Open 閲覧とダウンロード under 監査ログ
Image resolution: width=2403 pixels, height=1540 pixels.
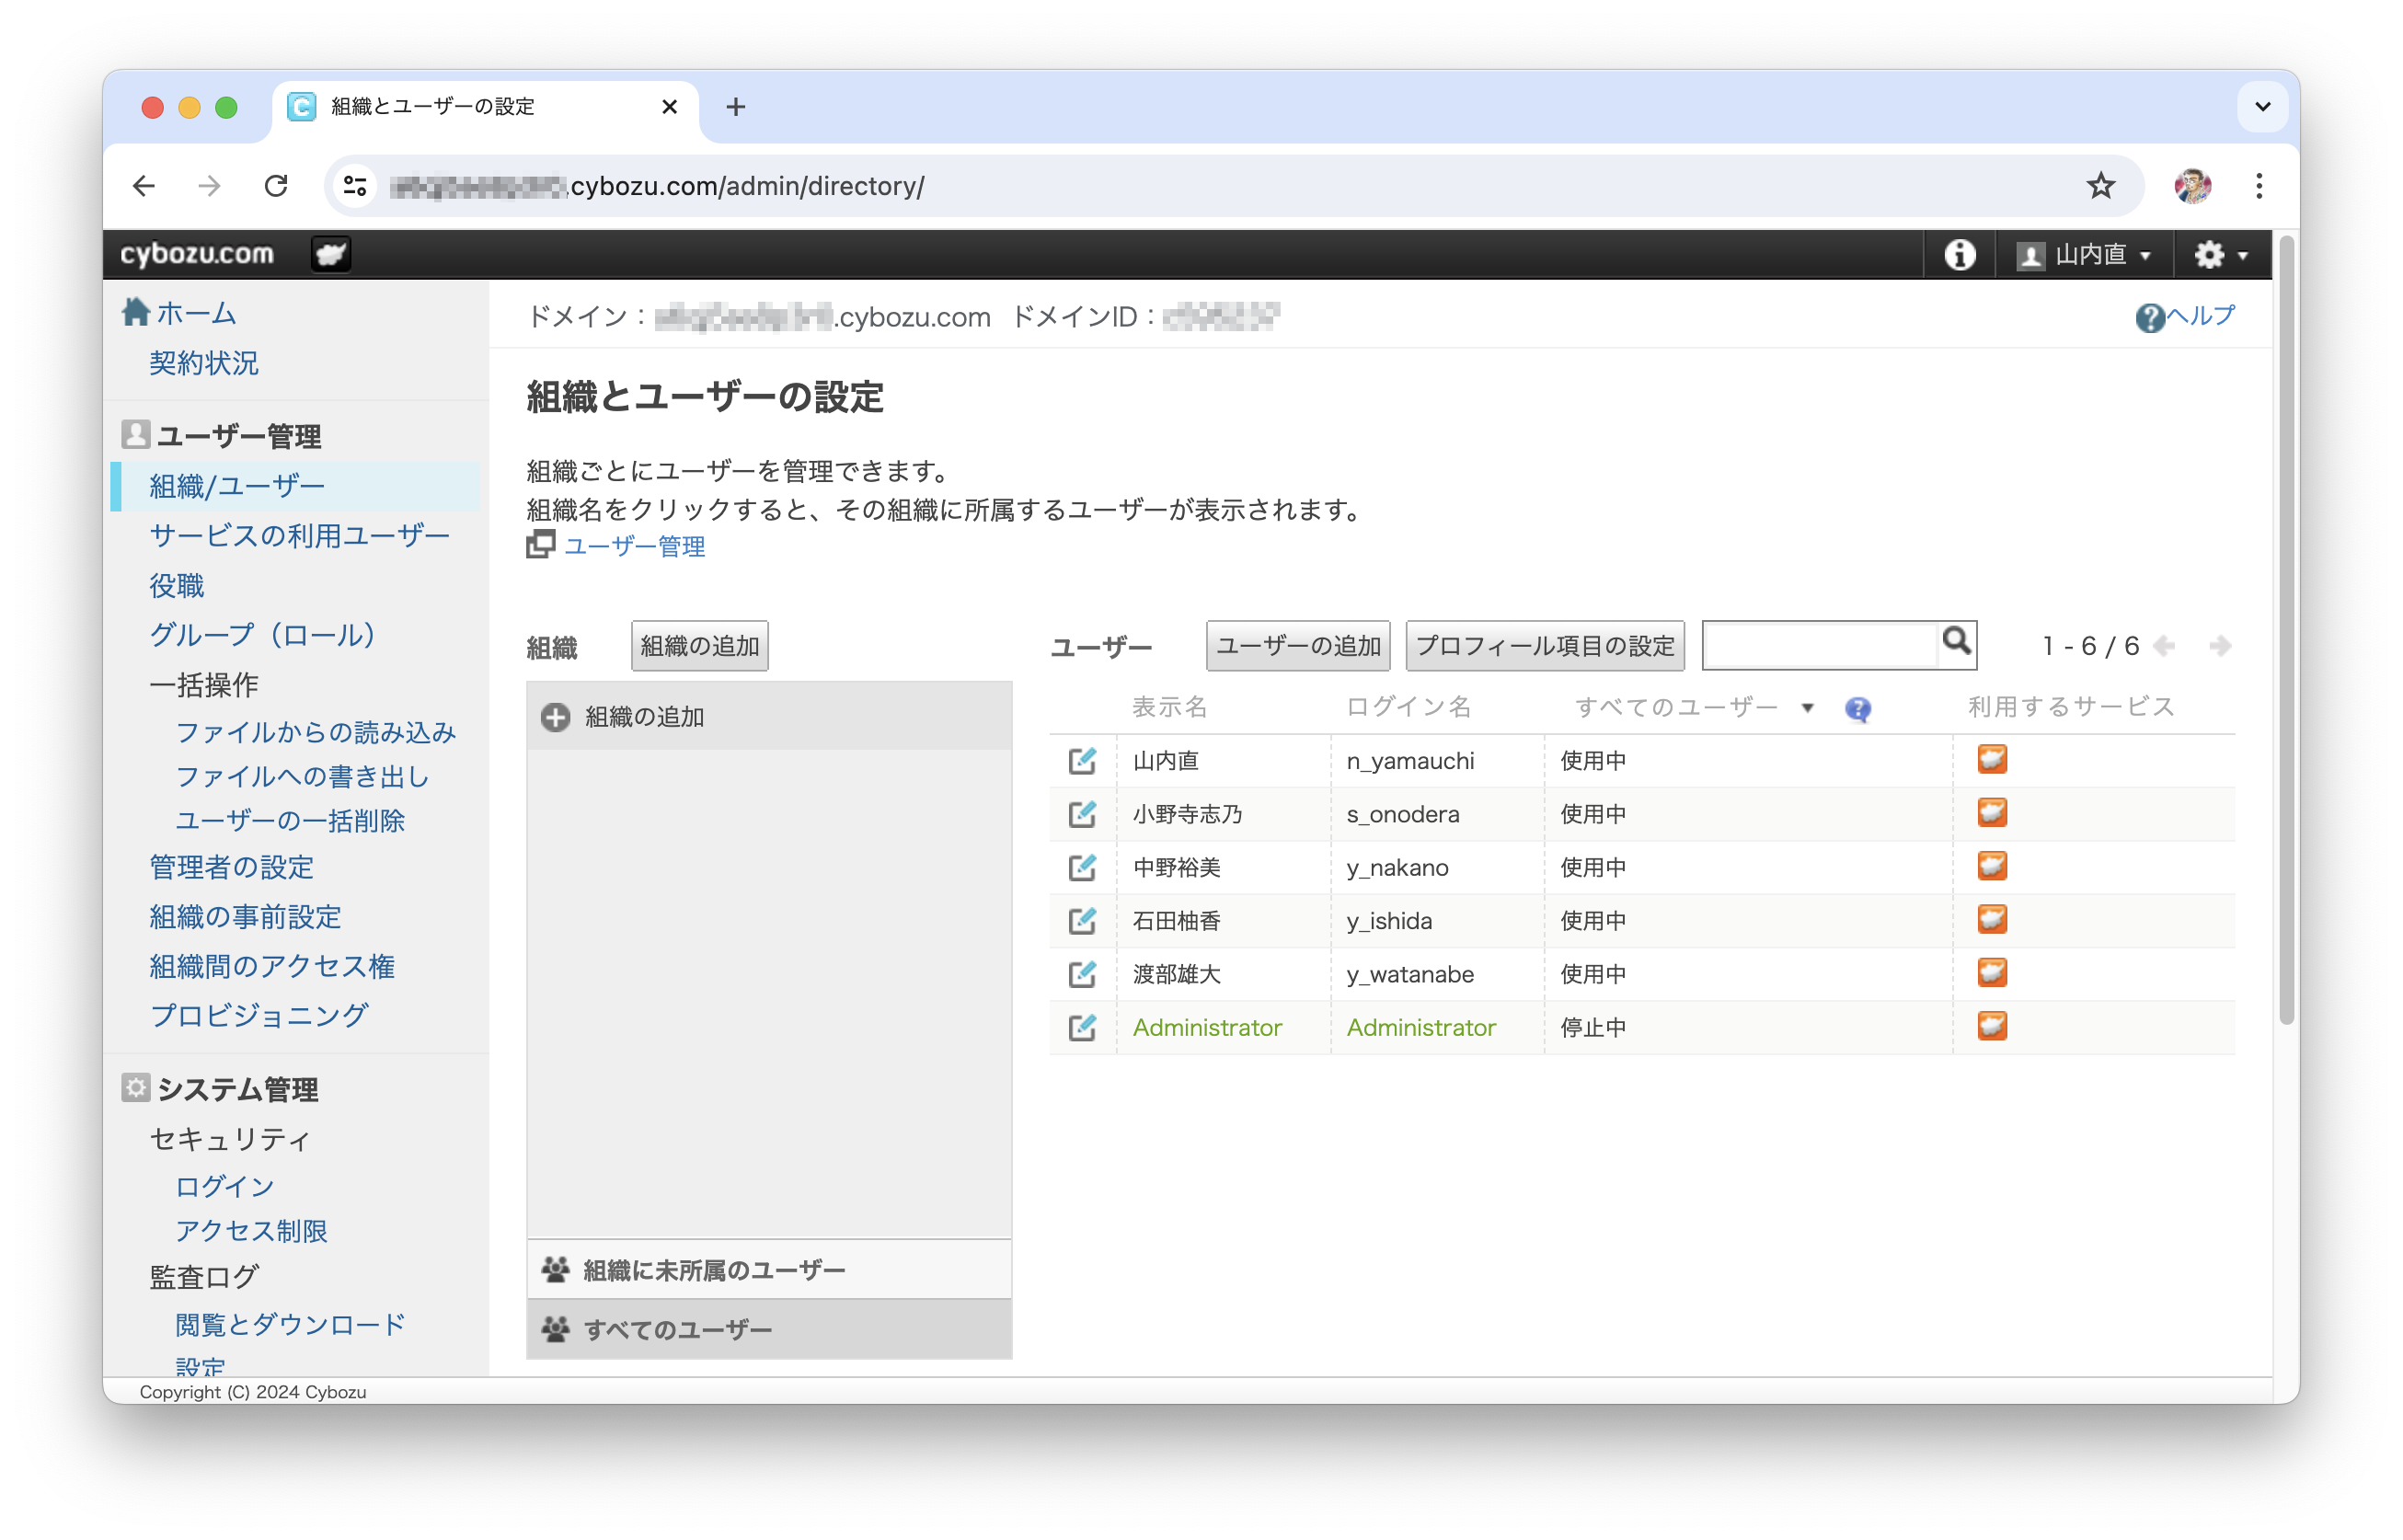tap(290, 1325)
